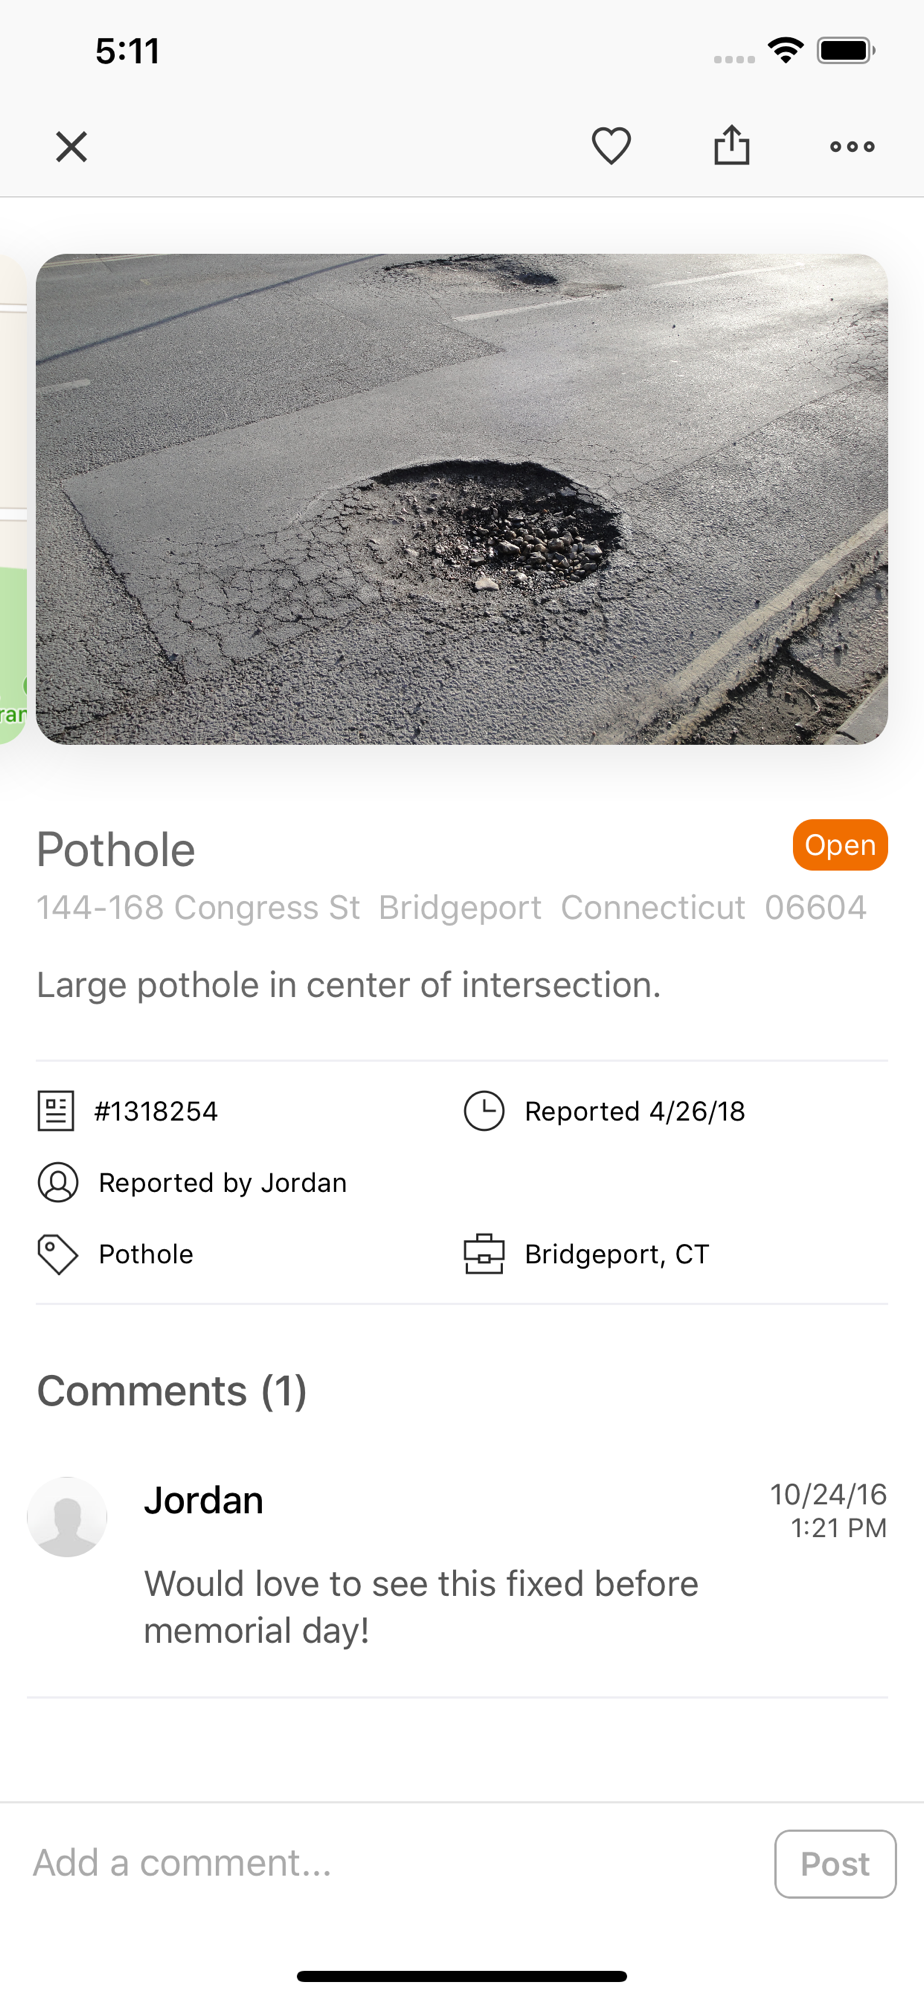Screen dimensions: 924x2000
Task: Tap the briefcase icon next to Bridgeport, CT
Action: tap(484, 1254)
